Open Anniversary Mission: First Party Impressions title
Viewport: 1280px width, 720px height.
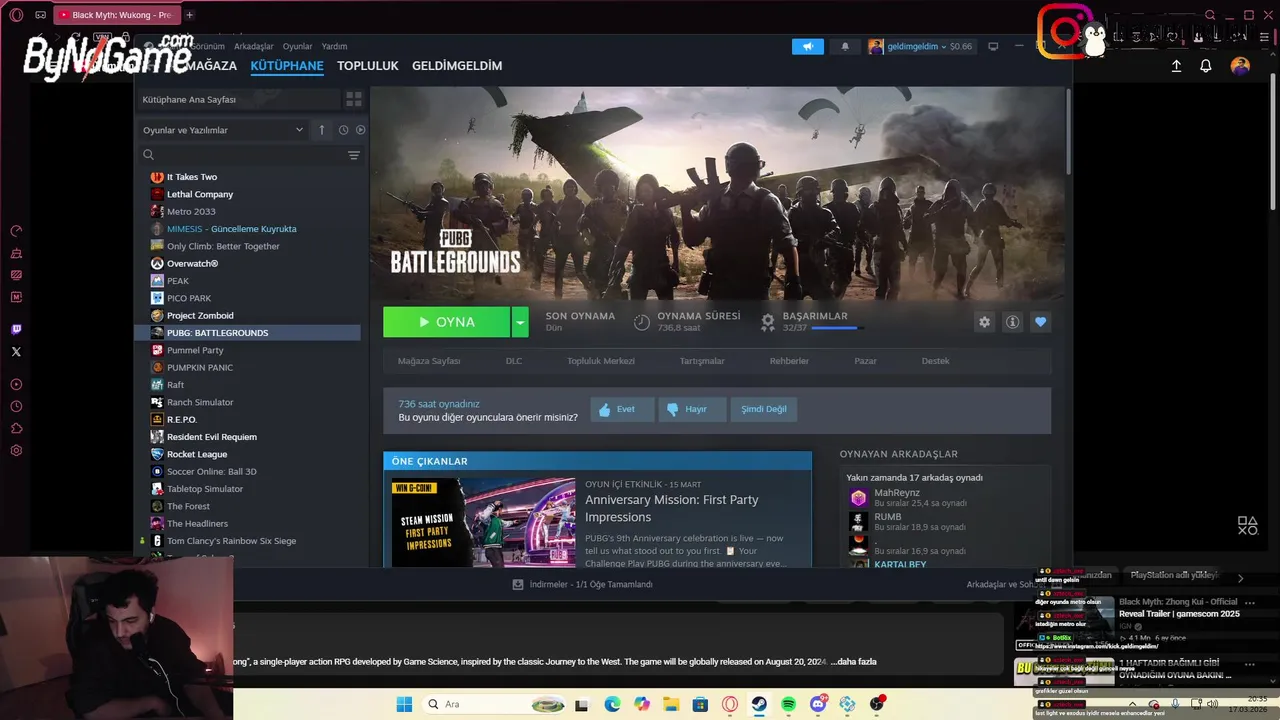672,508
